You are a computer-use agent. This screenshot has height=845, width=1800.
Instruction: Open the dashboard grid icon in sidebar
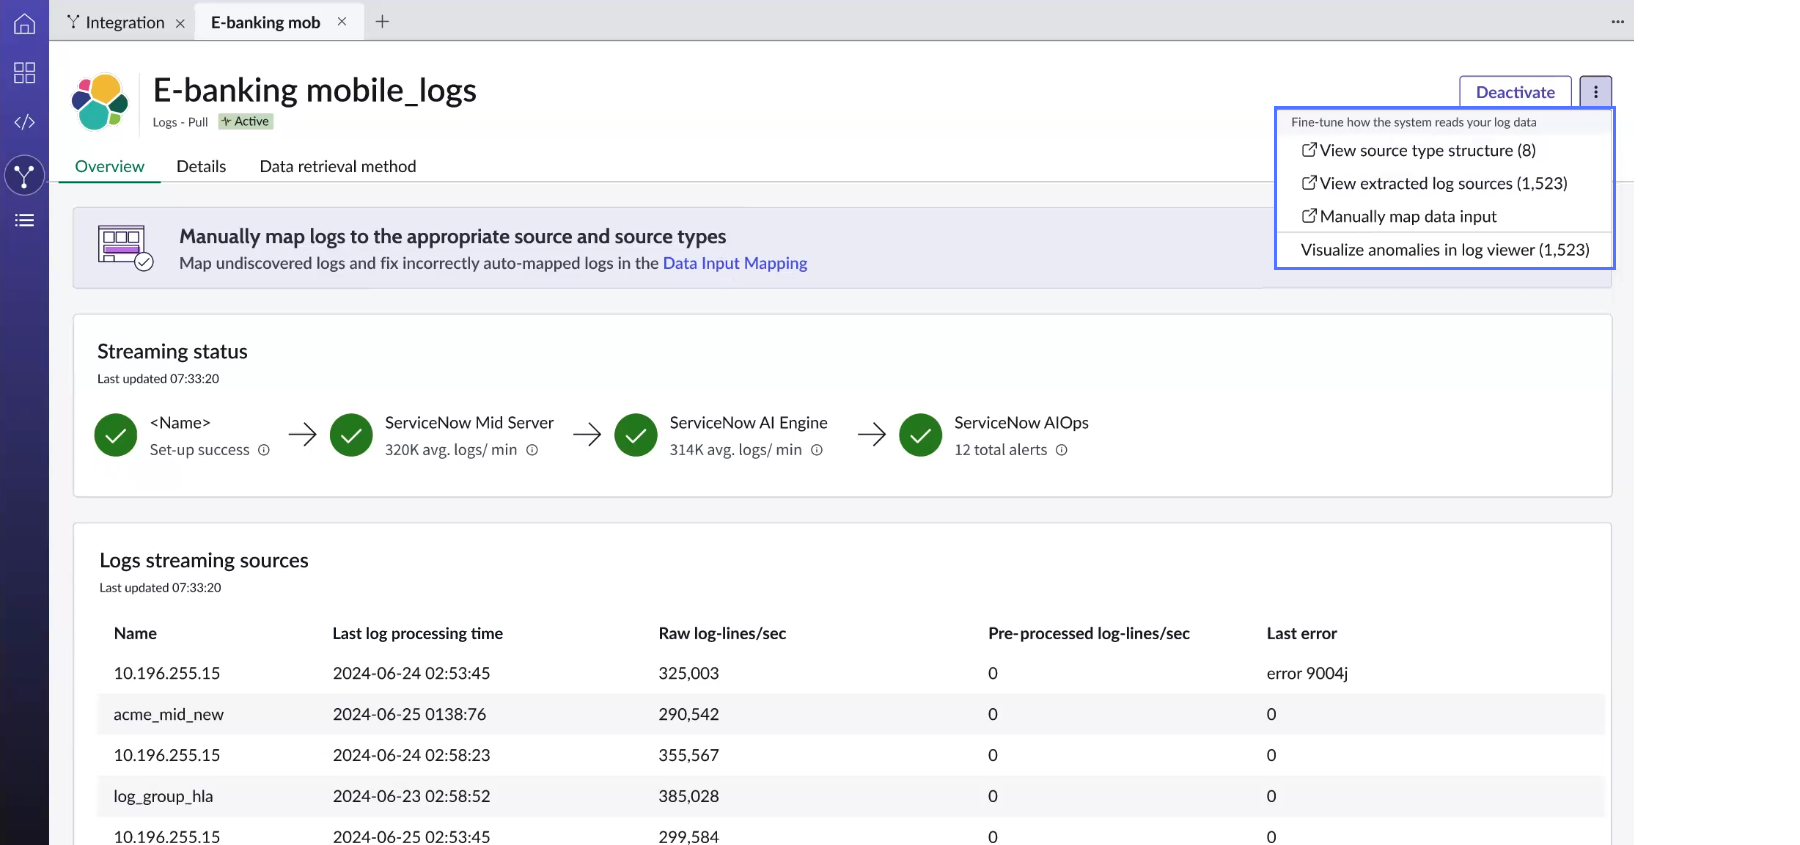[x=24, y=73]
